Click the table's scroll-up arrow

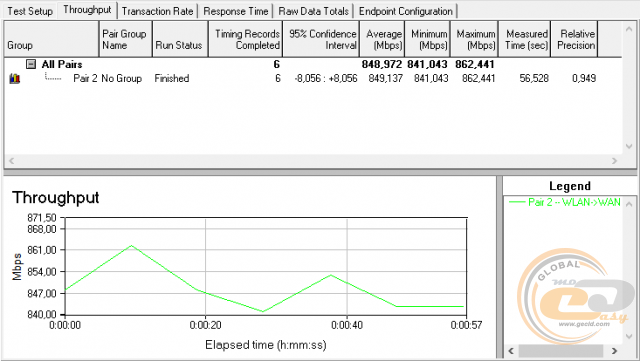coord(629,29)
